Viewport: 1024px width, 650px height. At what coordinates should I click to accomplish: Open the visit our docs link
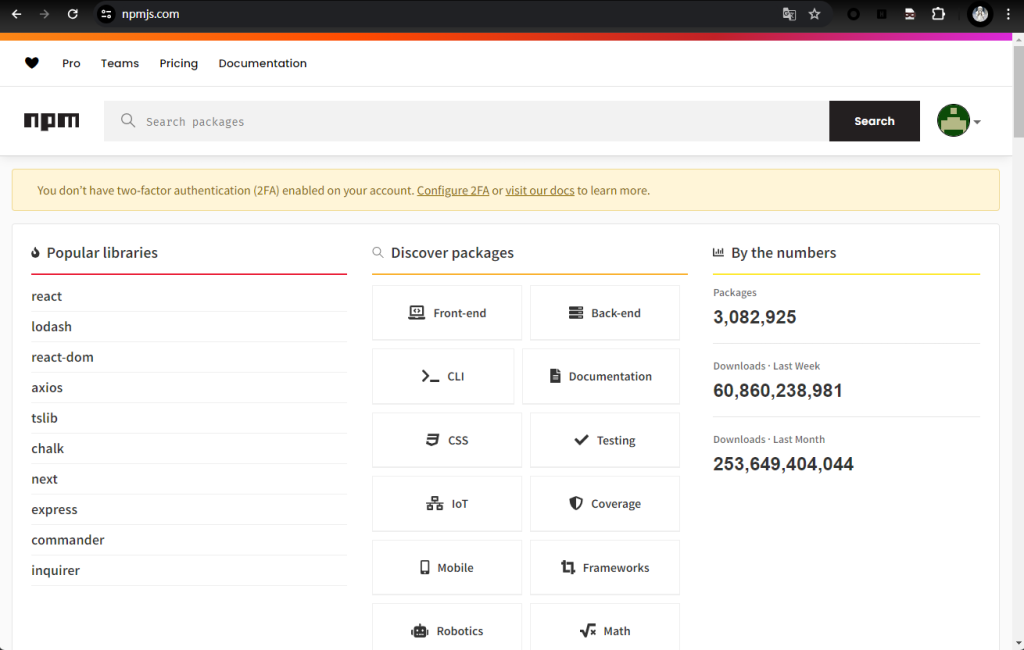coord(540,190)
